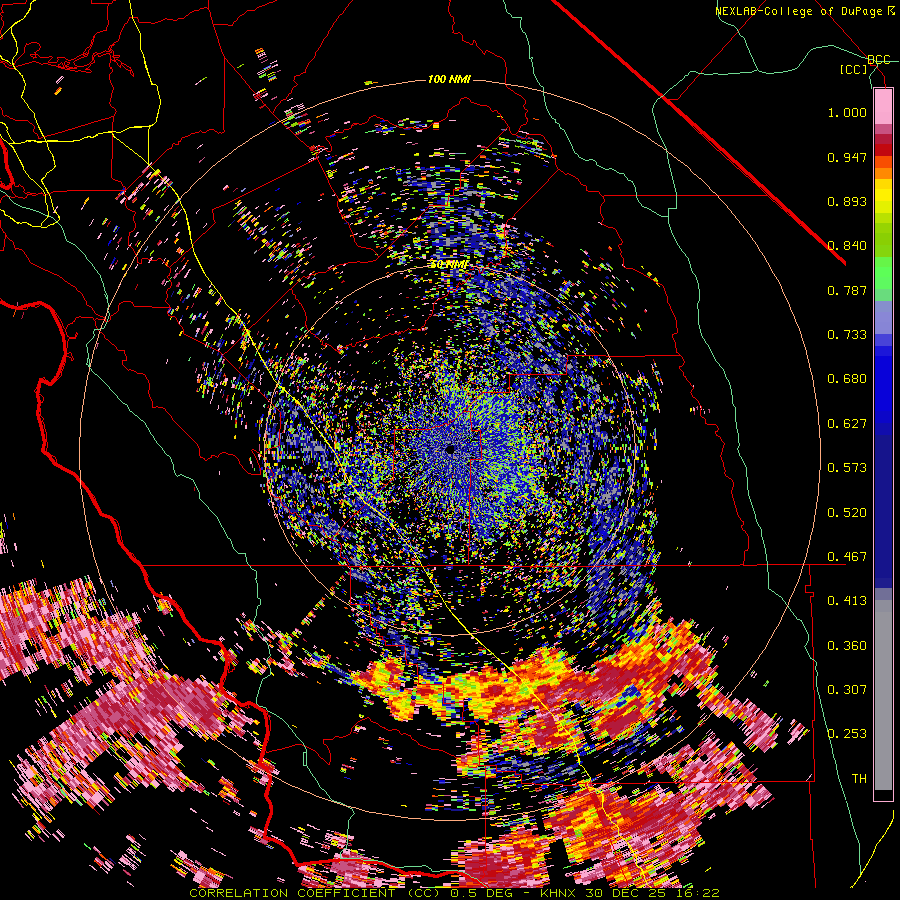
Task: Click the 0.360 scale value
Action: pos(847,646)
